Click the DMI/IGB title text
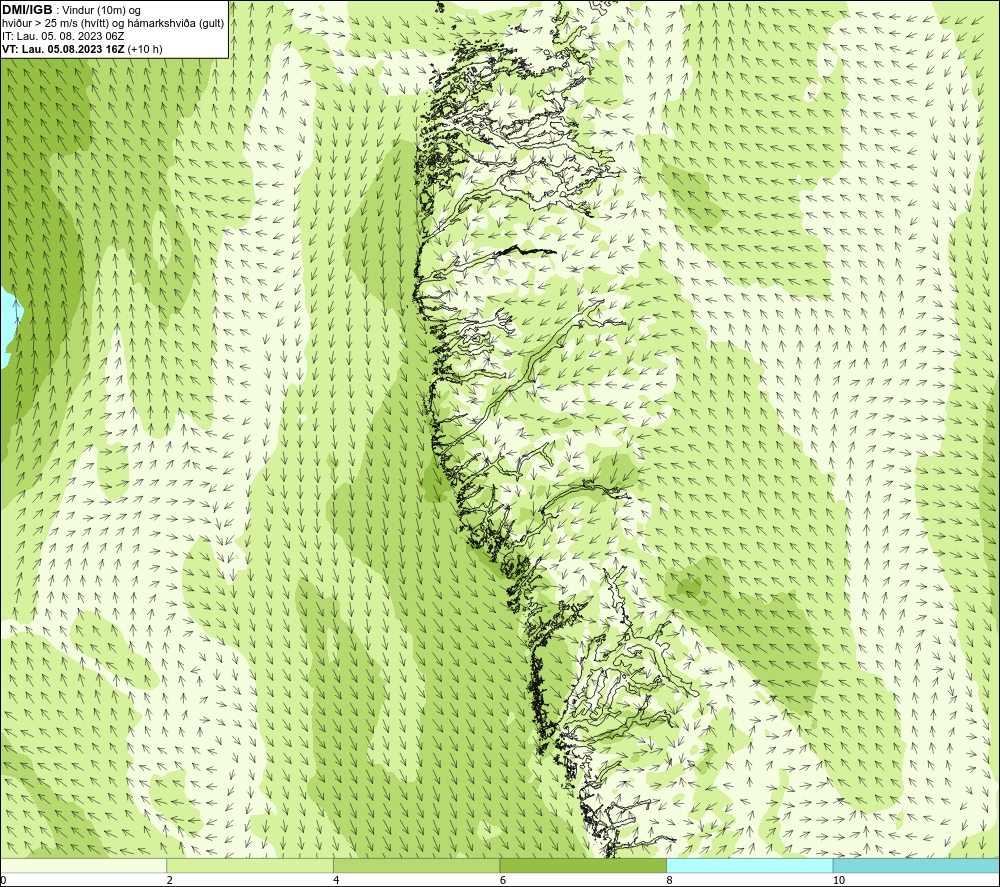Screen dimensions: 1000x887 point(27,10)
